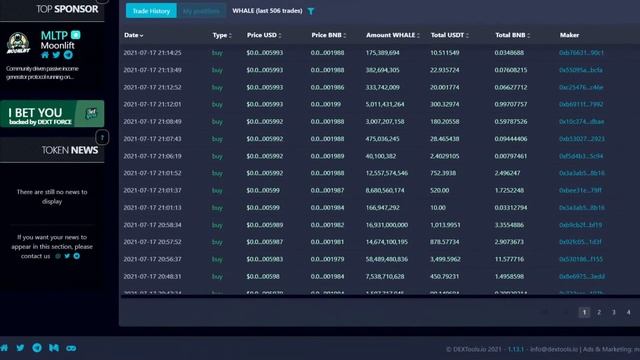Viewport: 640px width, 360px height.
Task: Open Moonlift Telegram icon in sponsor card
Action: pos(68,55)
